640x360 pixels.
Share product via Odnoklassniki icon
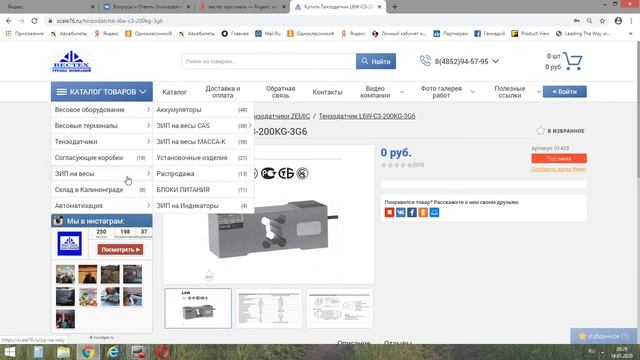[423, 212]
